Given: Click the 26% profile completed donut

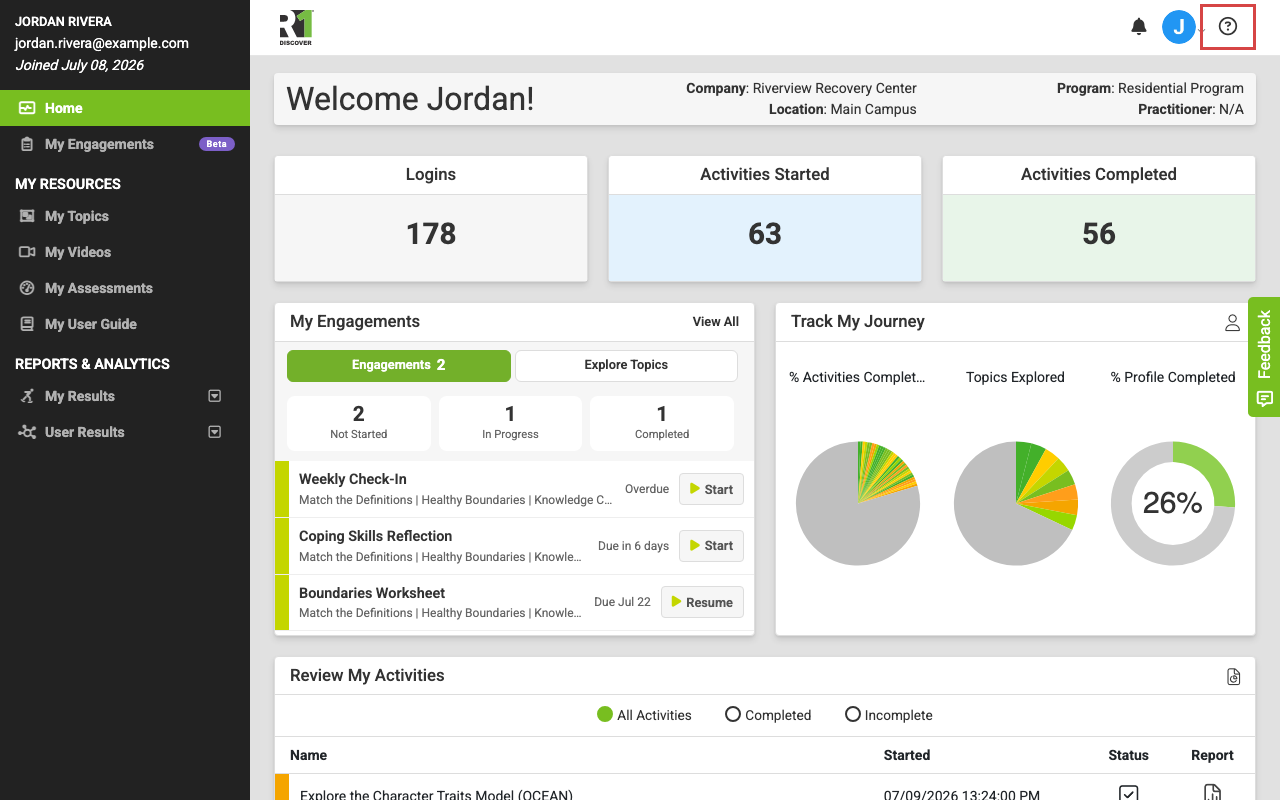Looking at the screenshot, I should pos(1173,503).
